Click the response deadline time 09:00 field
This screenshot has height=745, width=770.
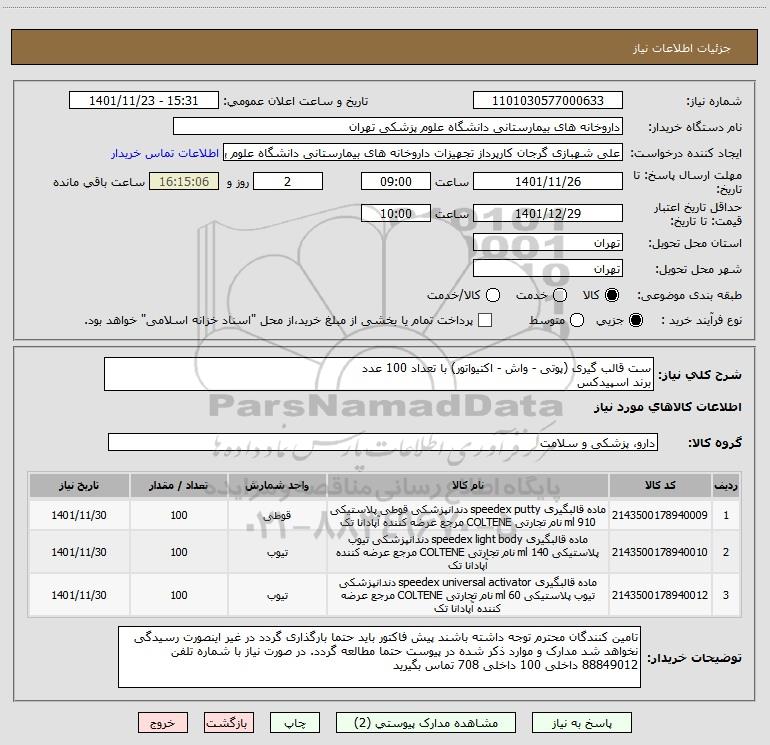click(x=396, y=182)
